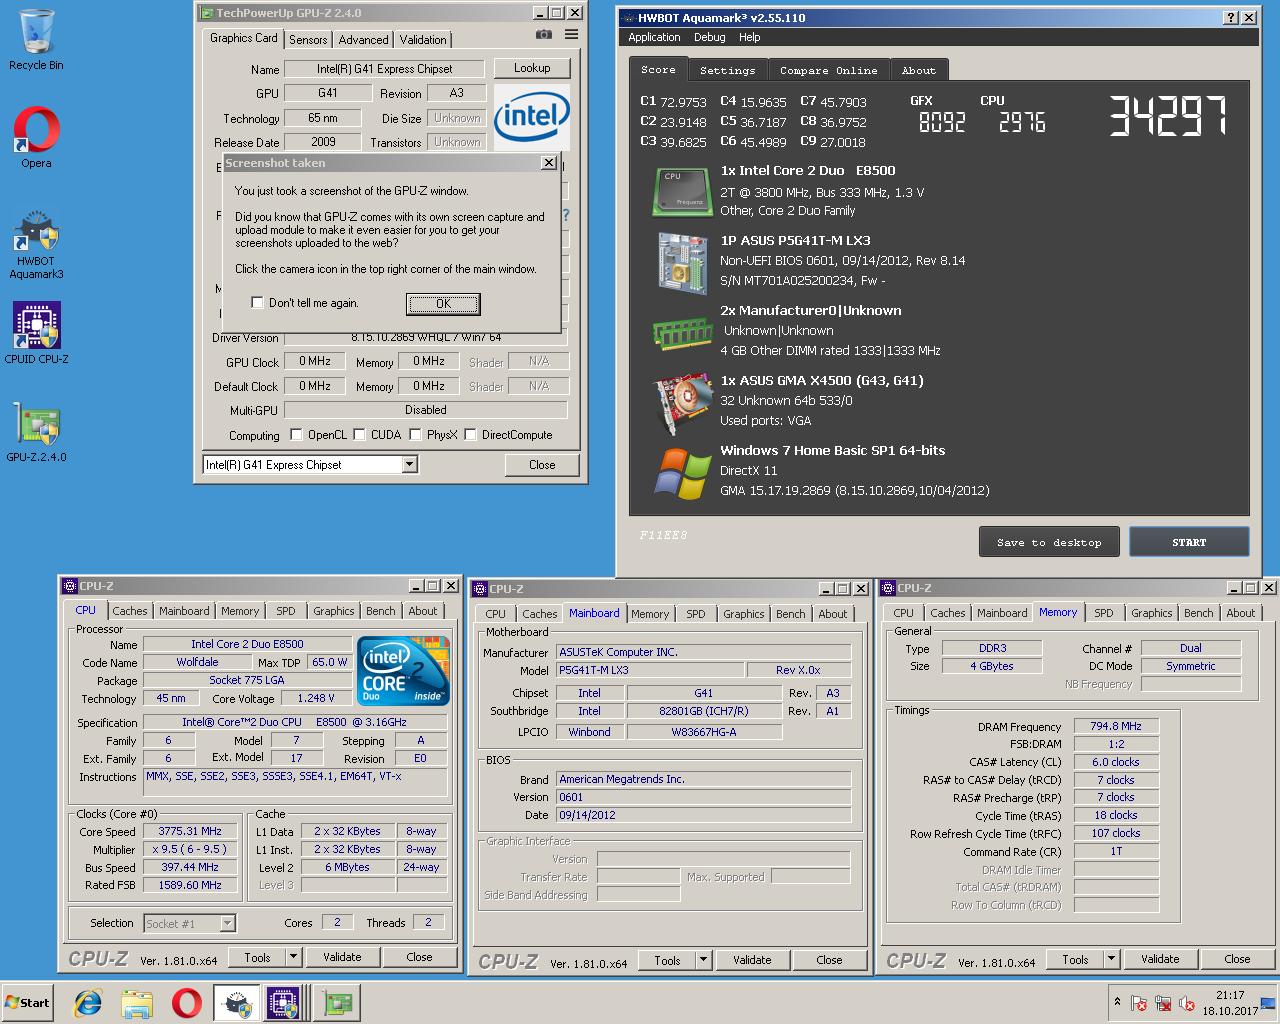Image resolution: width=1280 pixels, height=1024 pixels.
Task: Click the Intel Core 2 Duo logo in CPU-Z
Action: (404, 671)
